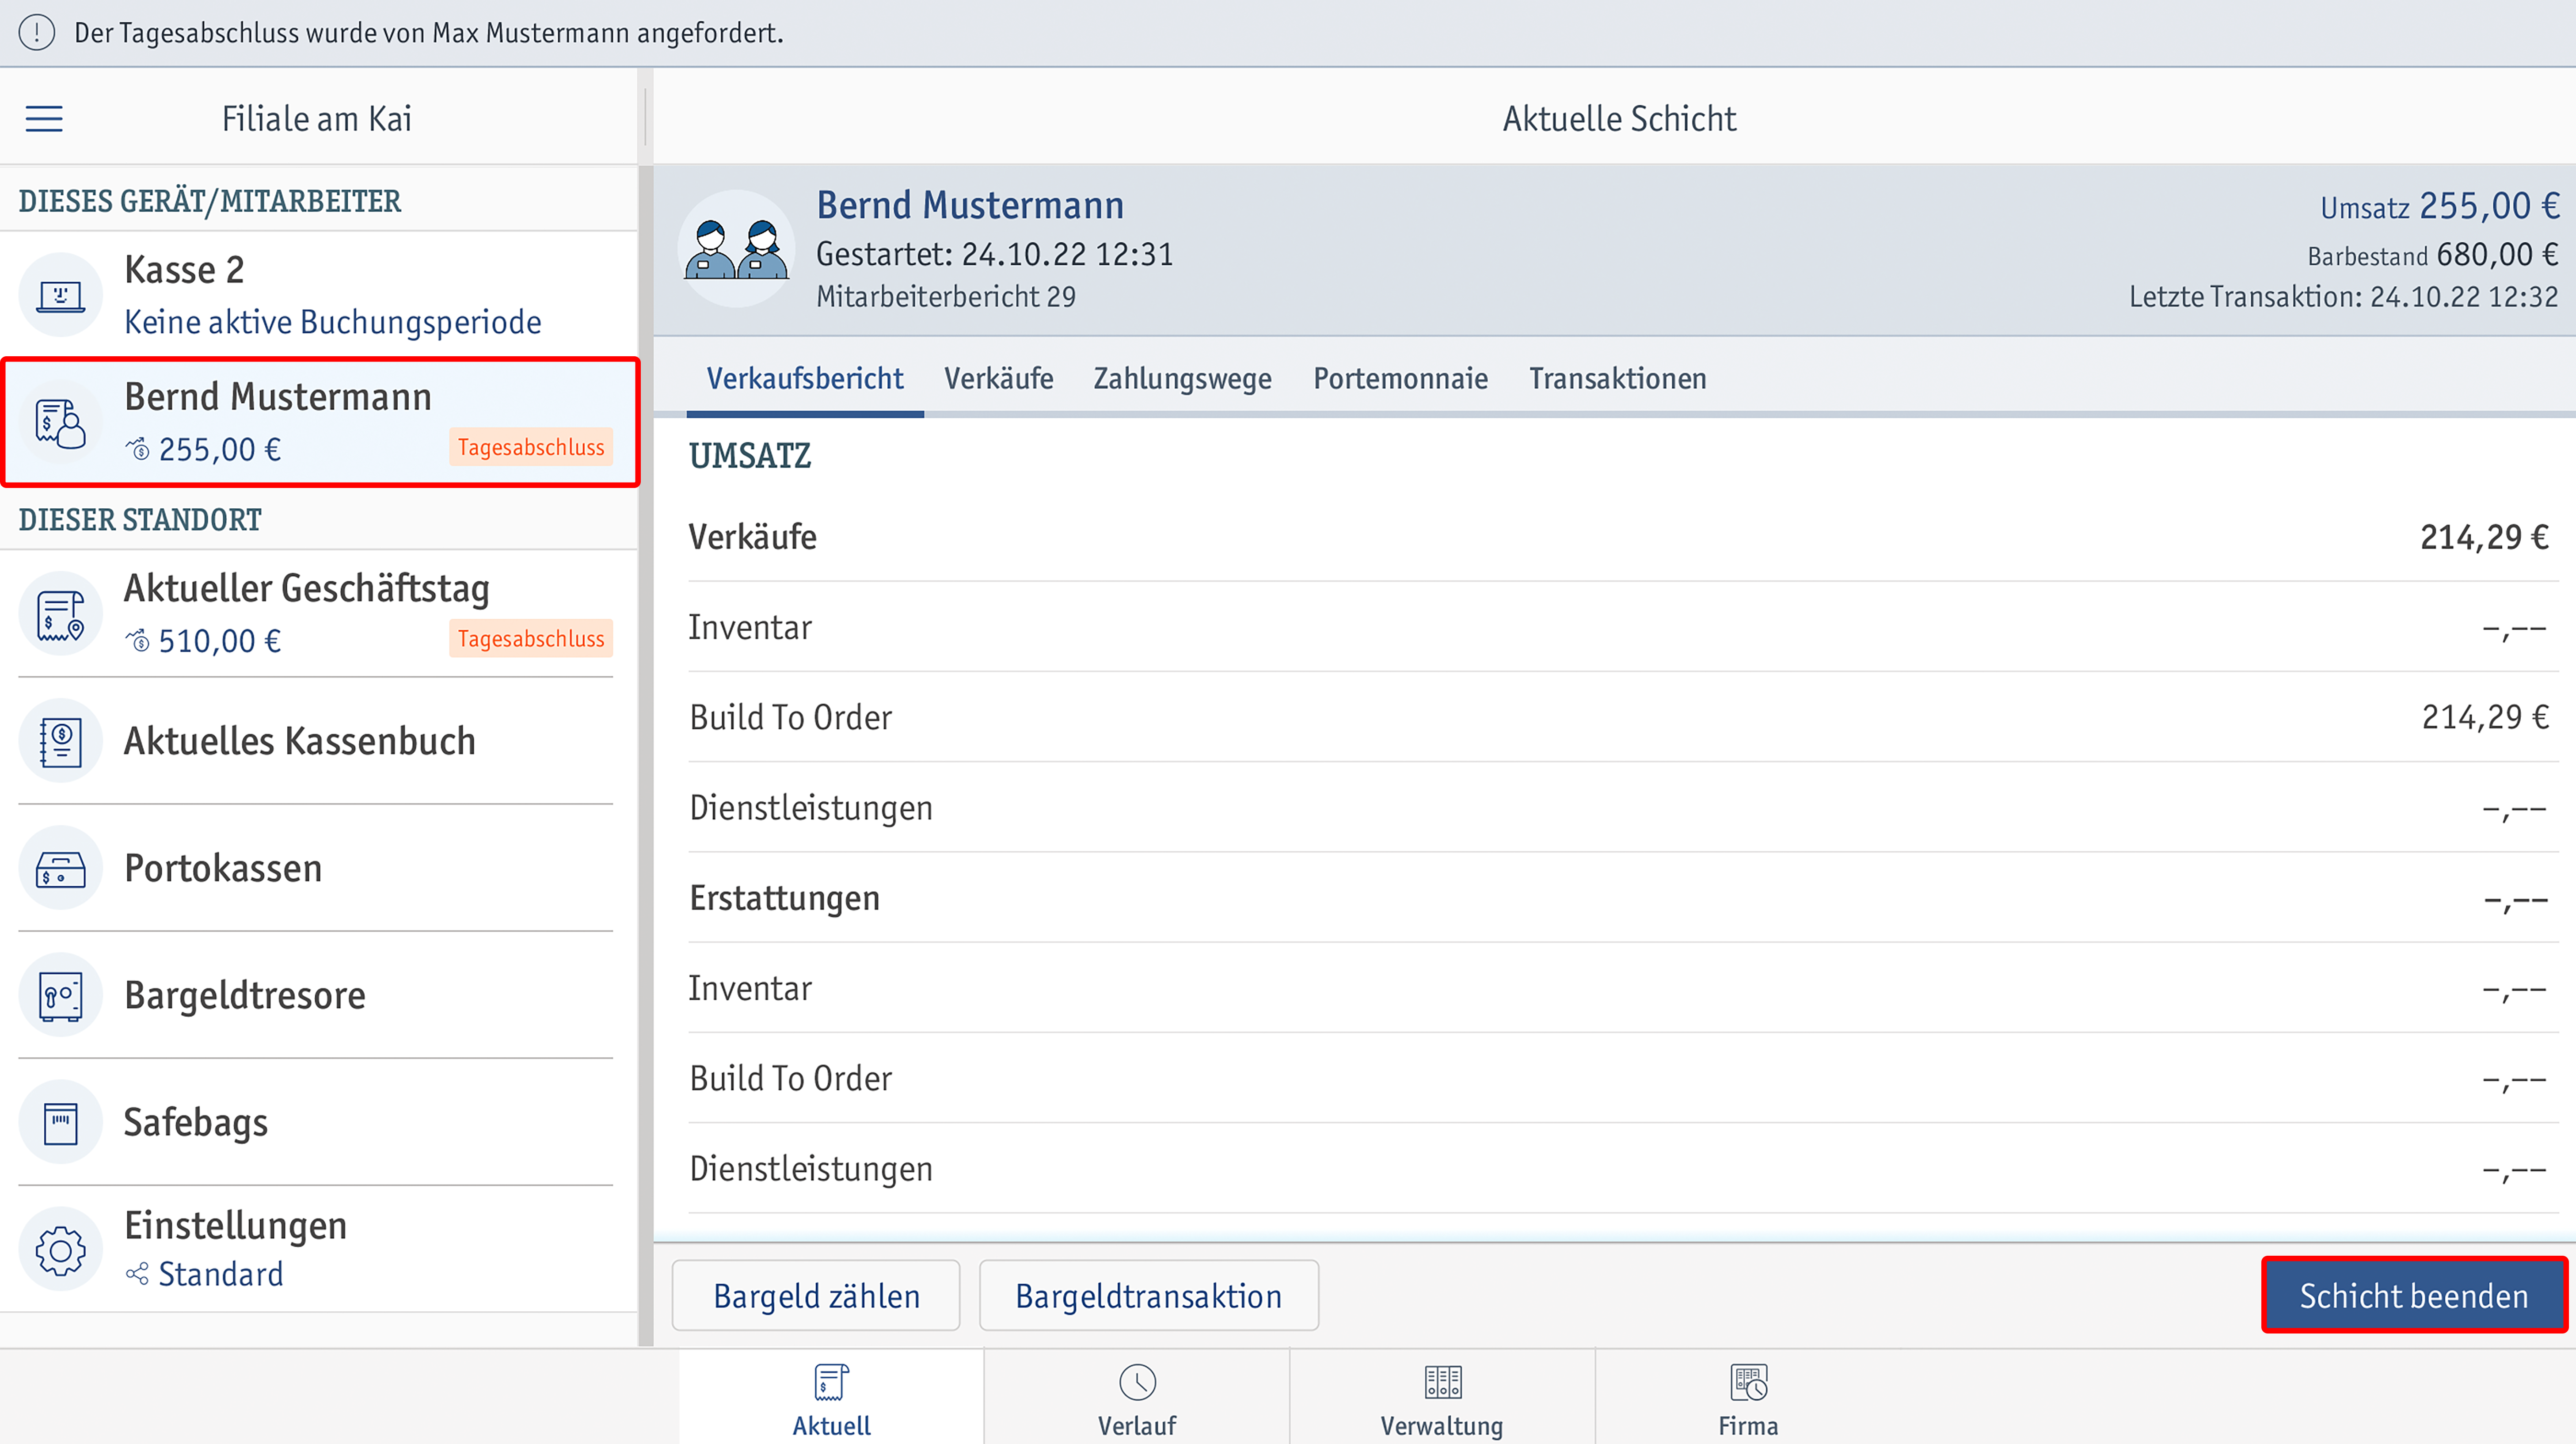
Task: Switch to the Verkaufsbericht tab
Action: coord(805,379)
